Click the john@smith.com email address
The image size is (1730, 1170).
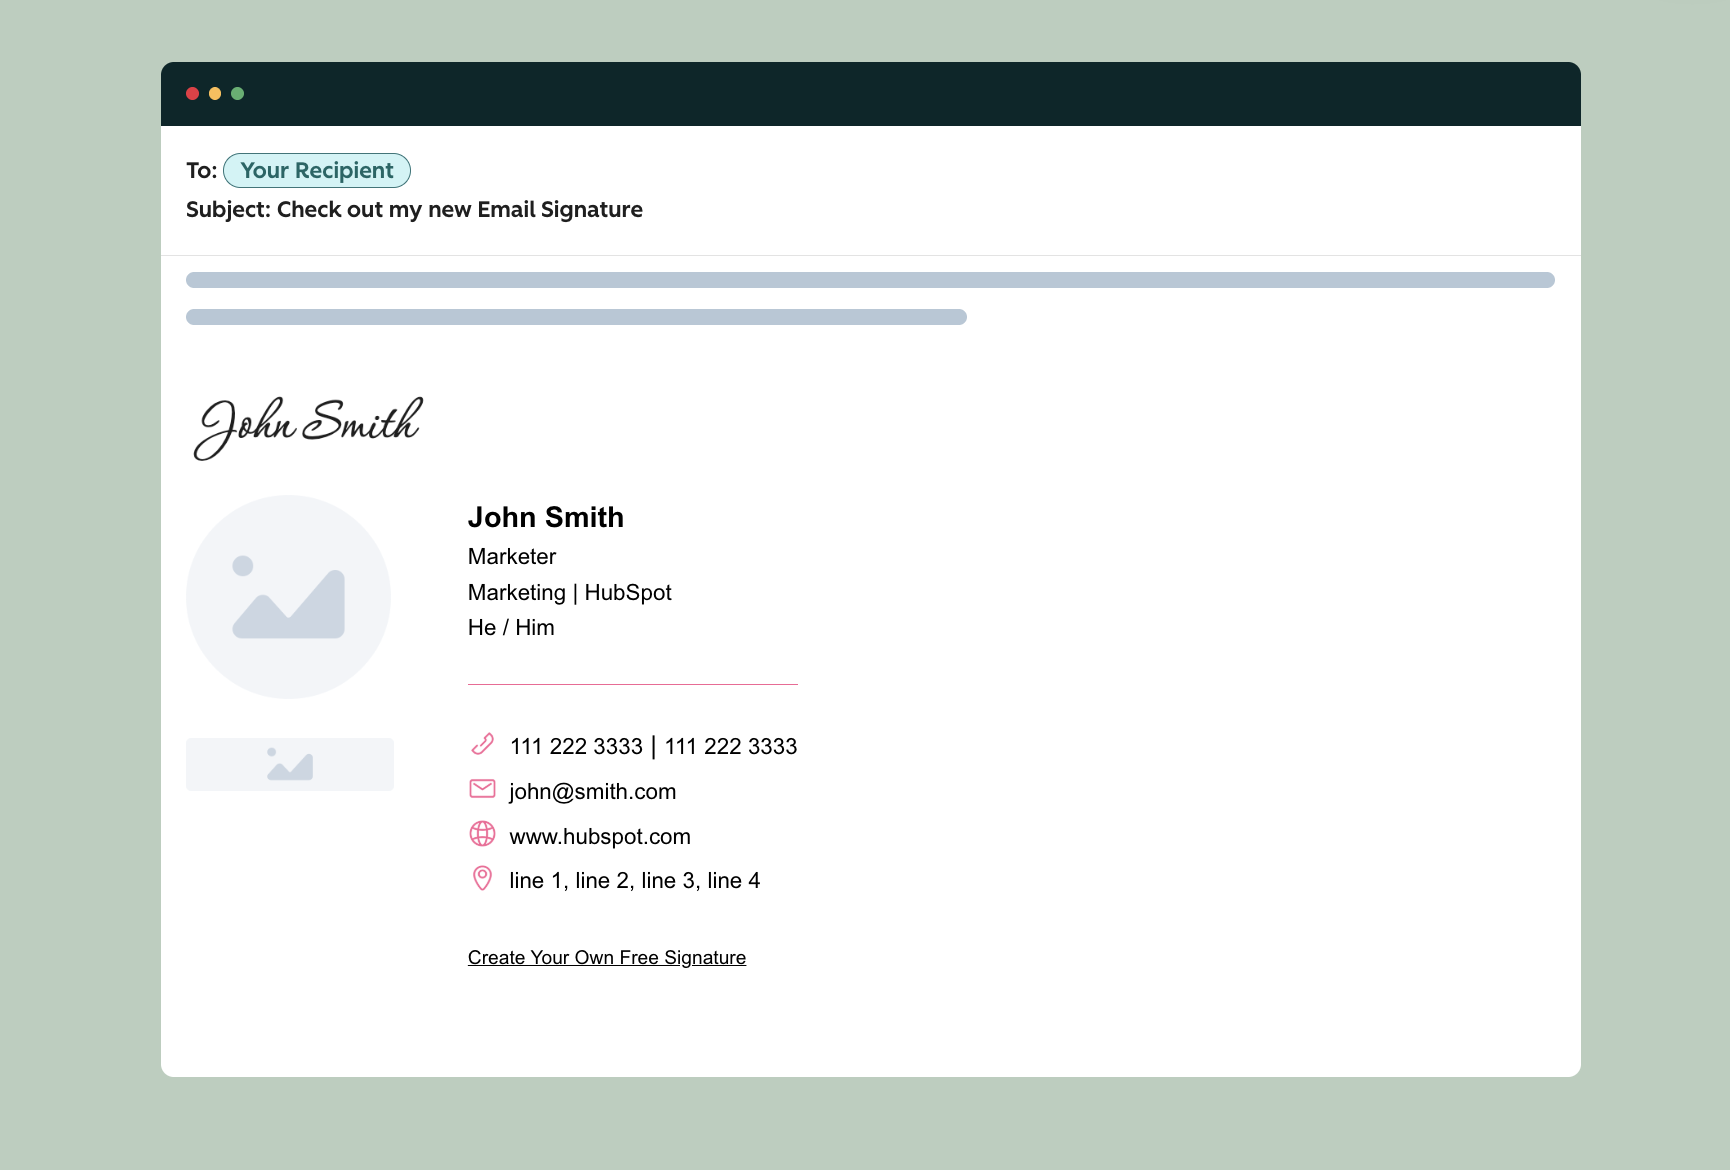(x=593, y=791)
